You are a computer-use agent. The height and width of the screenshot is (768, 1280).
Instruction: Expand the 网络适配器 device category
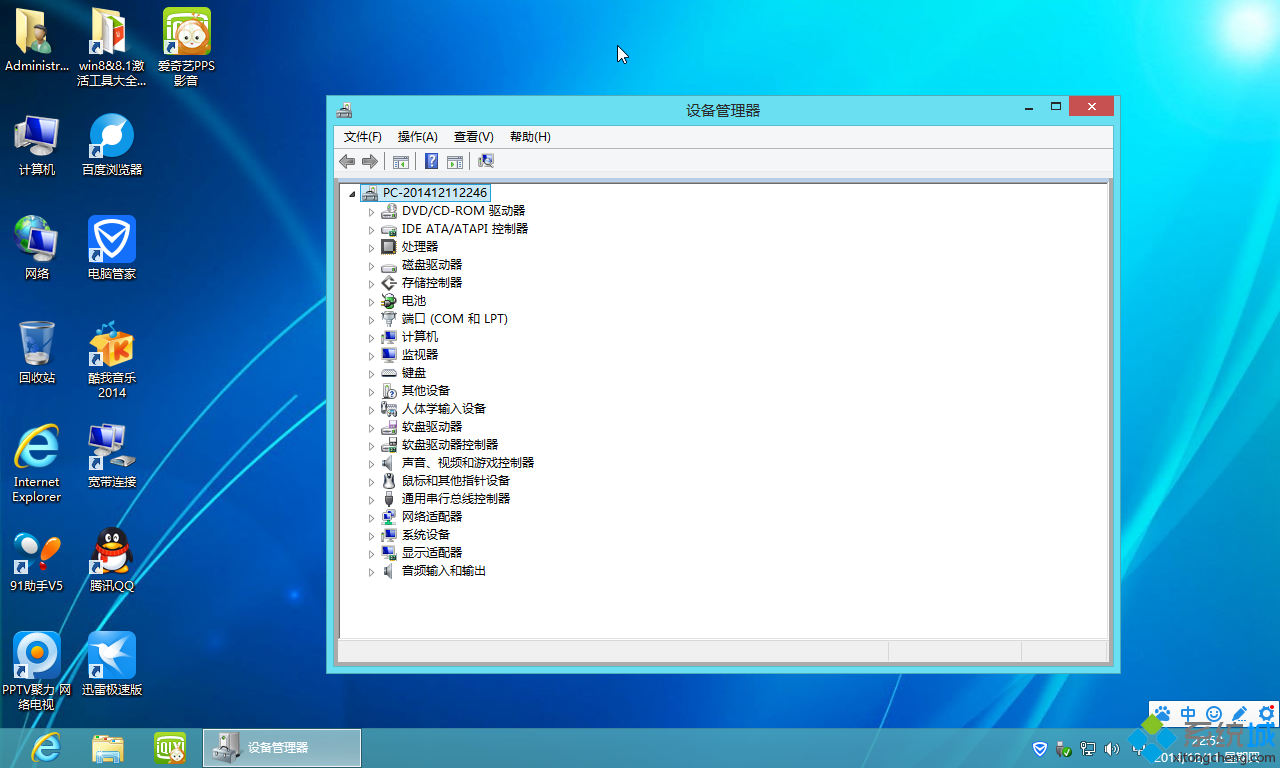(371, 518)
